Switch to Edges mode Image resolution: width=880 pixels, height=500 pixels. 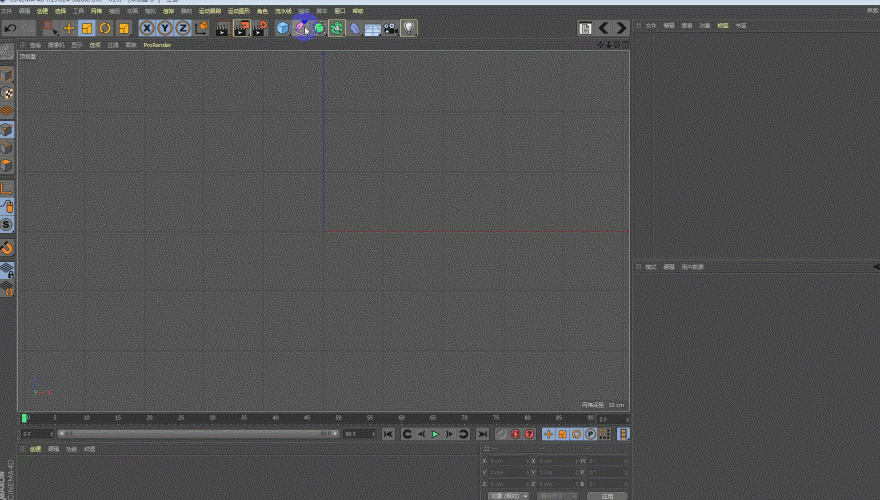[7, 148]
